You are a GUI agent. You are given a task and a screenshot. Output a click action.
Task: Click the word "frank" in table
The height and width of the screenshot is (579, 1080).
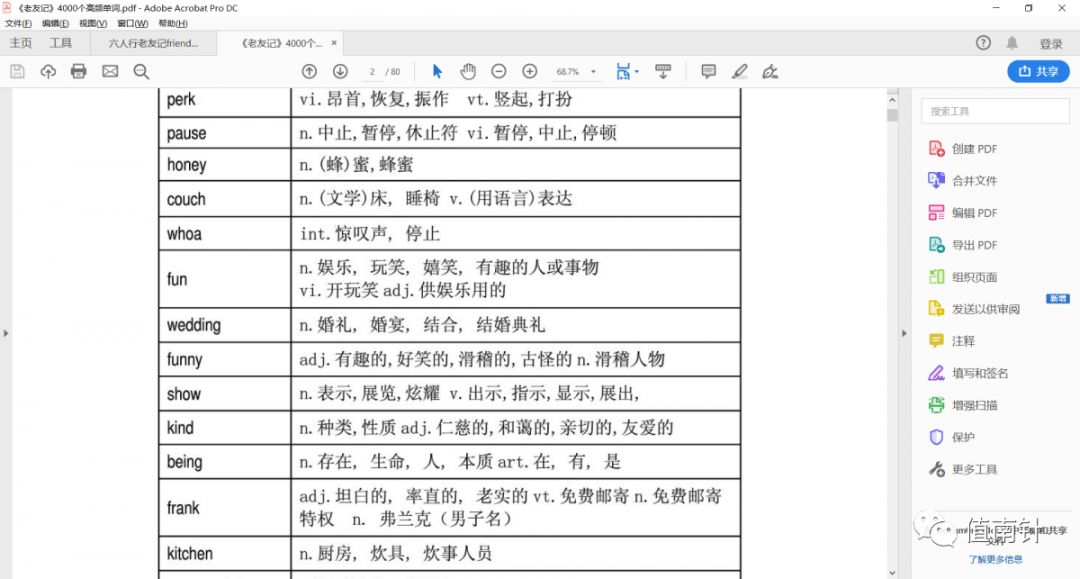pyautogui.click(x=183, y=508)
